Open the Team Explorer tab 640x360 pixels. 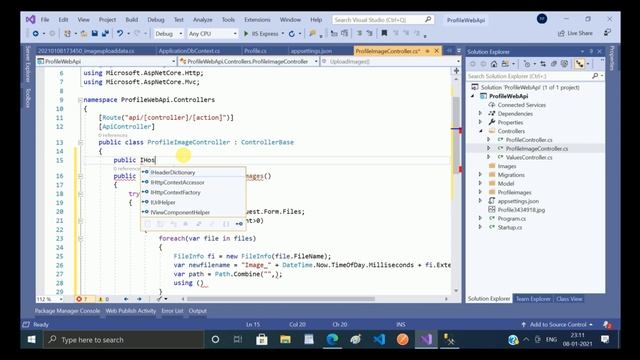pyautogui.click(x=533, y=299)
